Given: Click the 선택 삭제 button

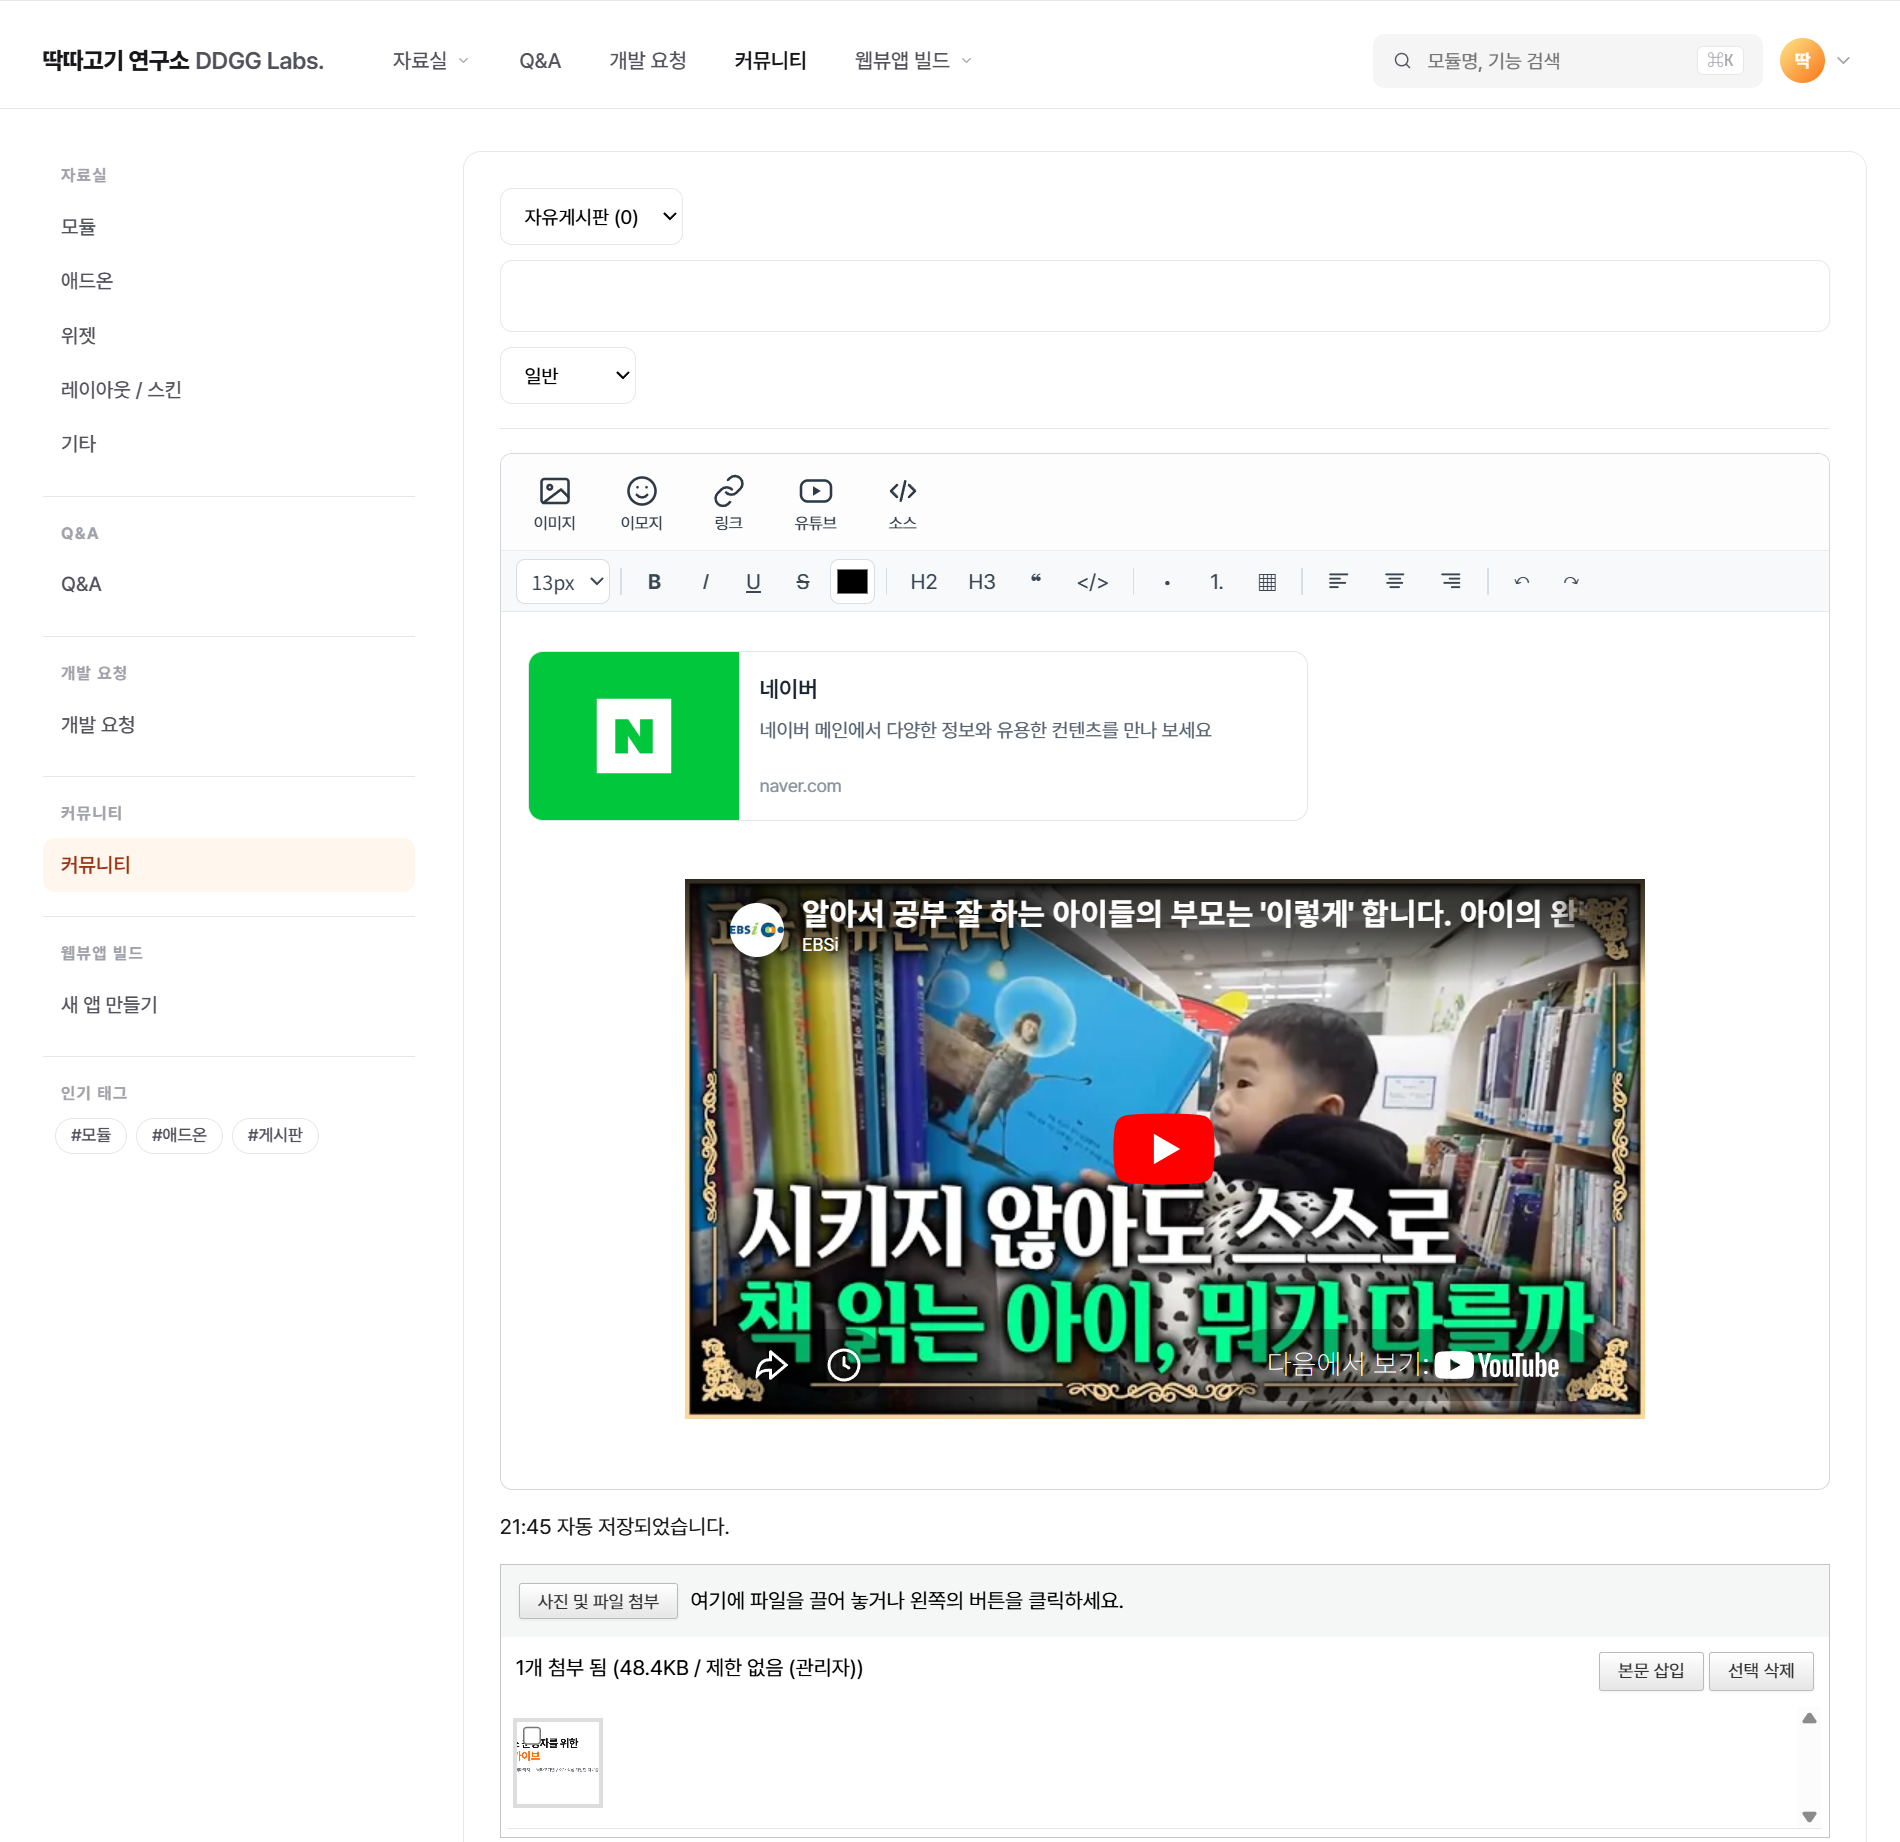Looking at the screenshot, I should [x=1761, y=1671].
